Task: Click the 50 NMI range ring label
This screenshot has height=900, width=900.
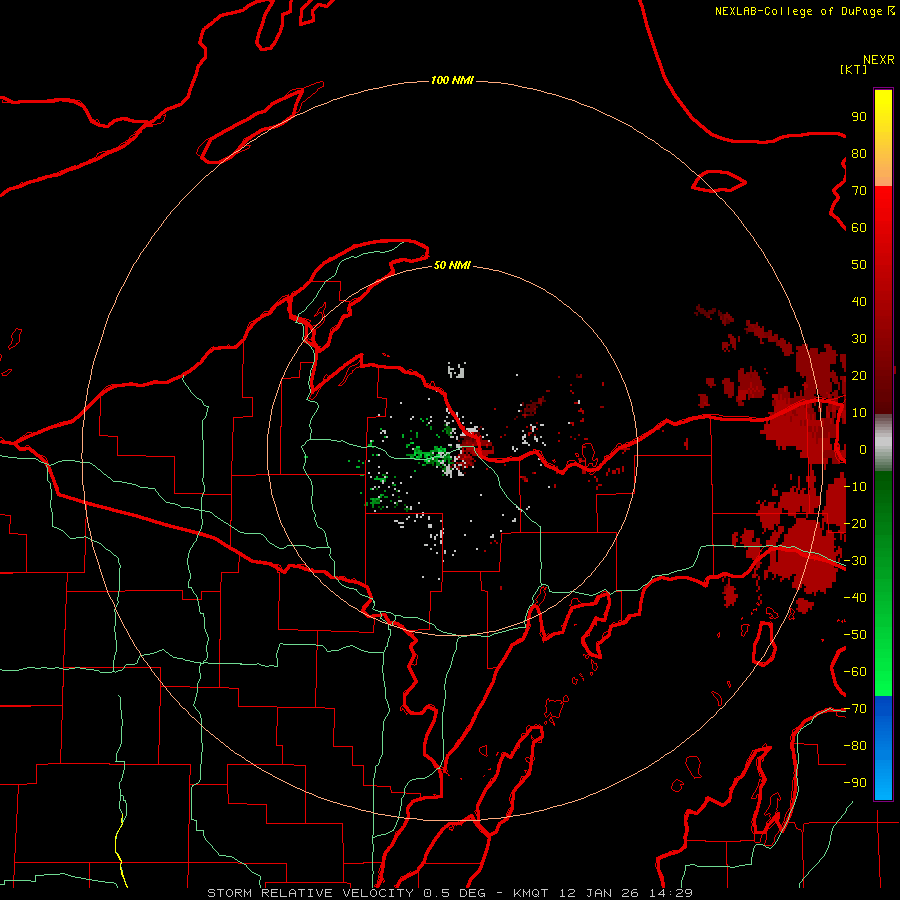Action: click(x=452, y=265)
